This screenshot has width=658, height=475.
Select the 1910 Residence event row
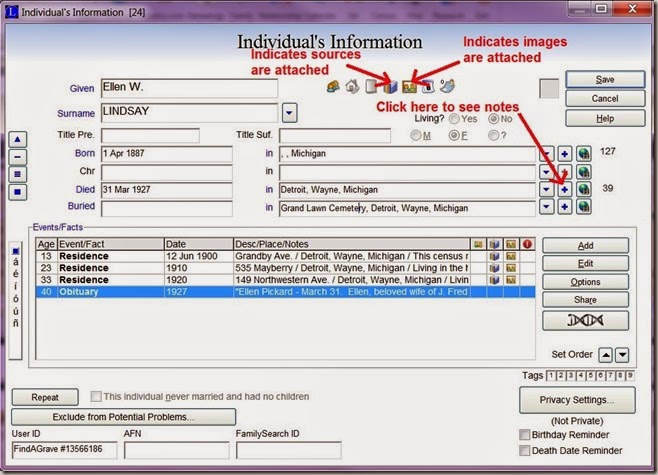coord(285,268)
